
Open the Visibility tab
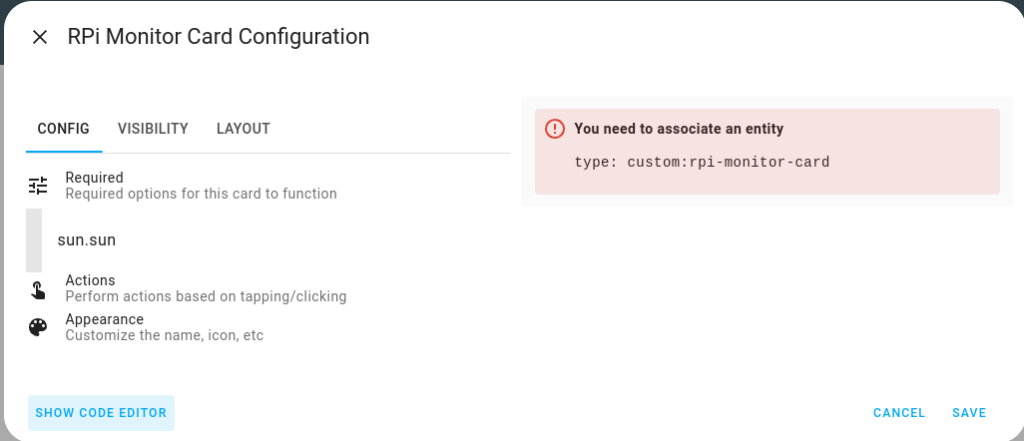coord(153,129)
